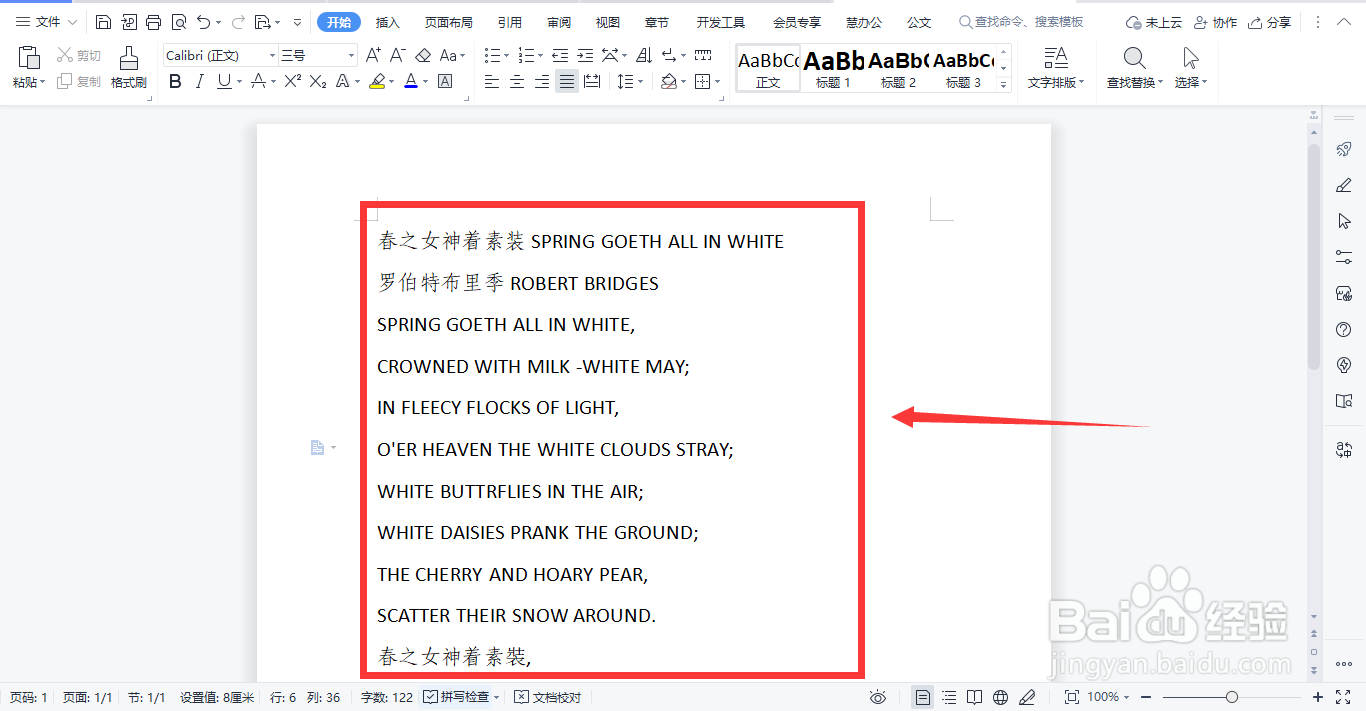Screen dimensions: 1366x711
Task: Toggle italic formatting
Action: coord(200,81)
